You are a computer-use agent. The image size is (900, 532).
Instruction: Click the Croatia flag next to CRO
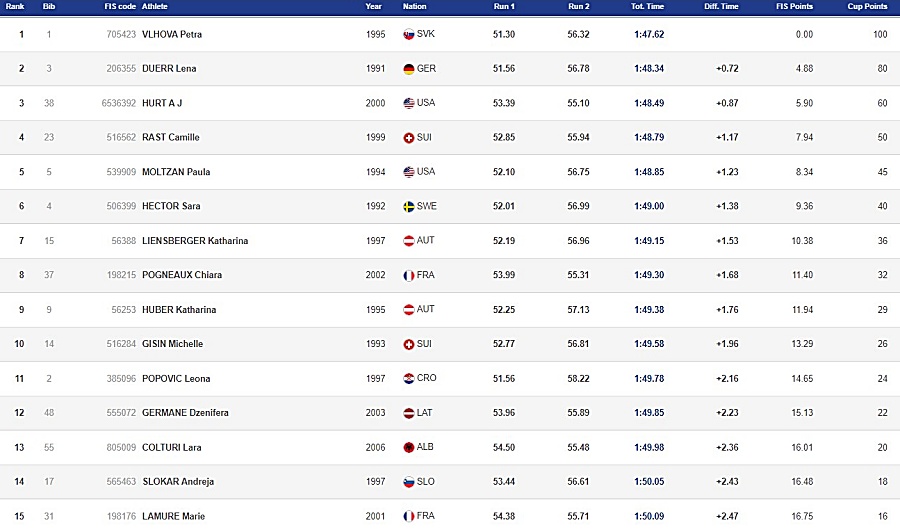(409, 379)
